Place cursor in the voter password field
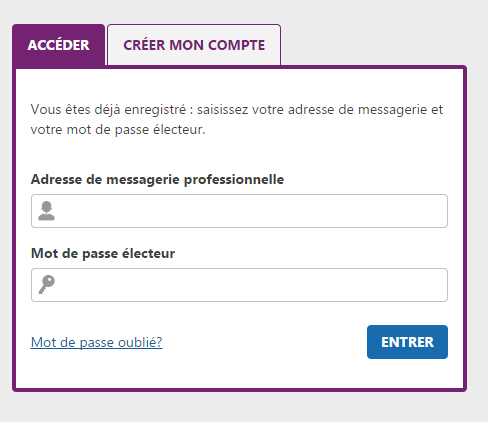 [x=239, y=285]
